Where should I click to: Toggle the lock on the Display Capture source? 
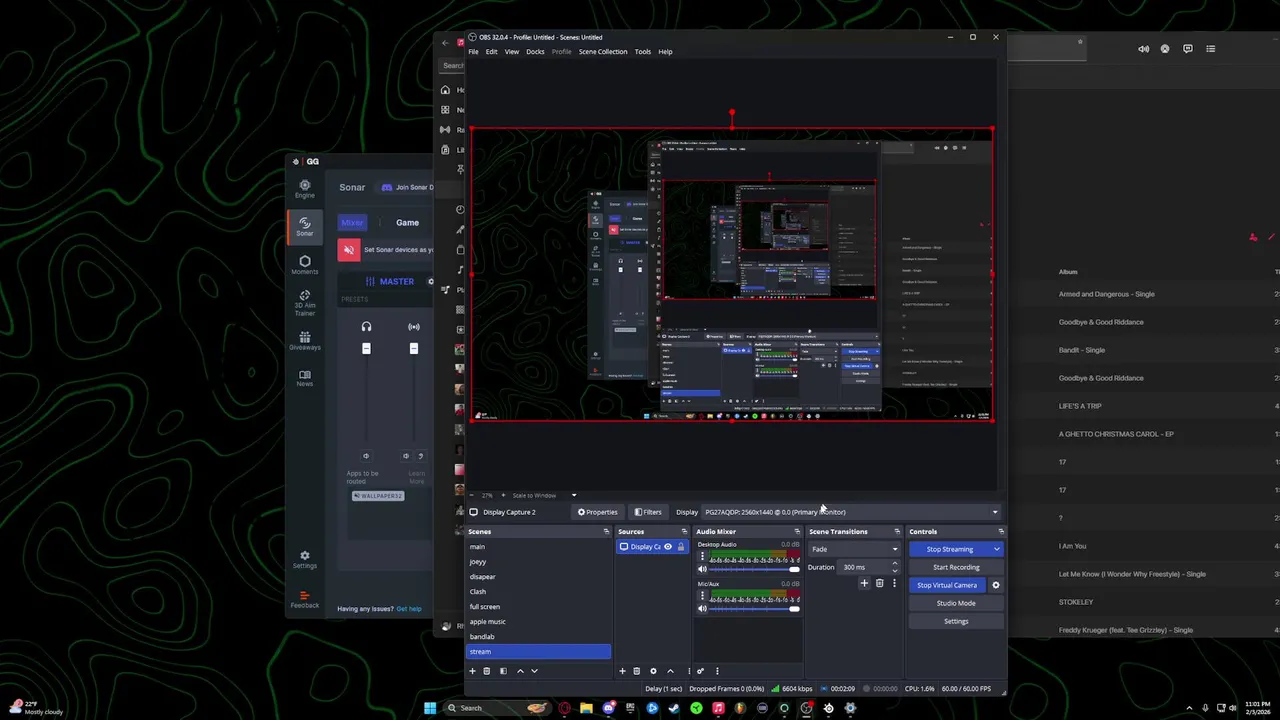tap(681, 547)
